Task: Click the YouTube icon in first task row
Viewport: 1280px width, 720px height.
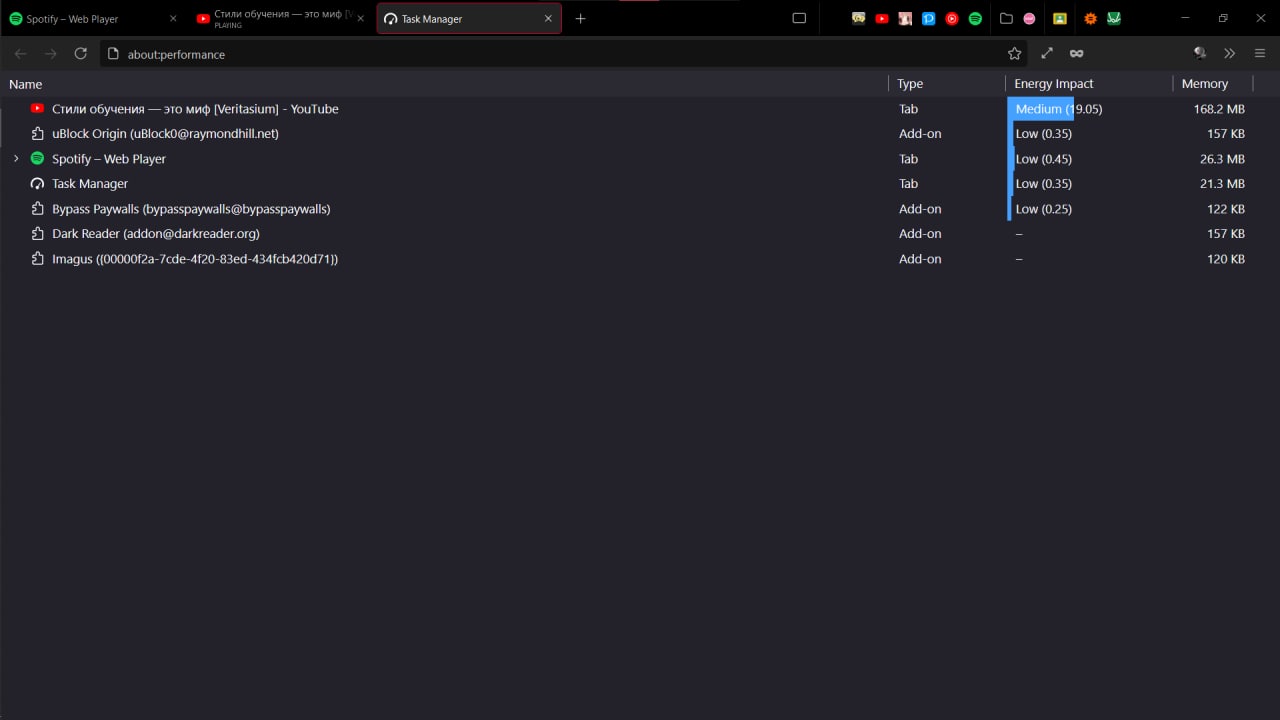Action: [37, 108]
